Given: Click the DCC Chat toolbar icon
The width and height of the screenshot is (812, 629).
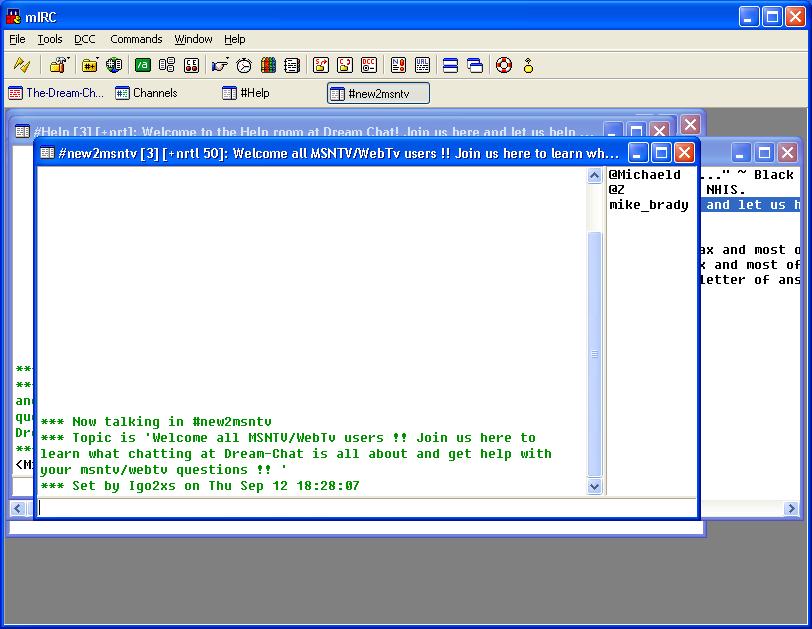Looking at the screenshot, I should pyautogui.click(x=345, y=65).
